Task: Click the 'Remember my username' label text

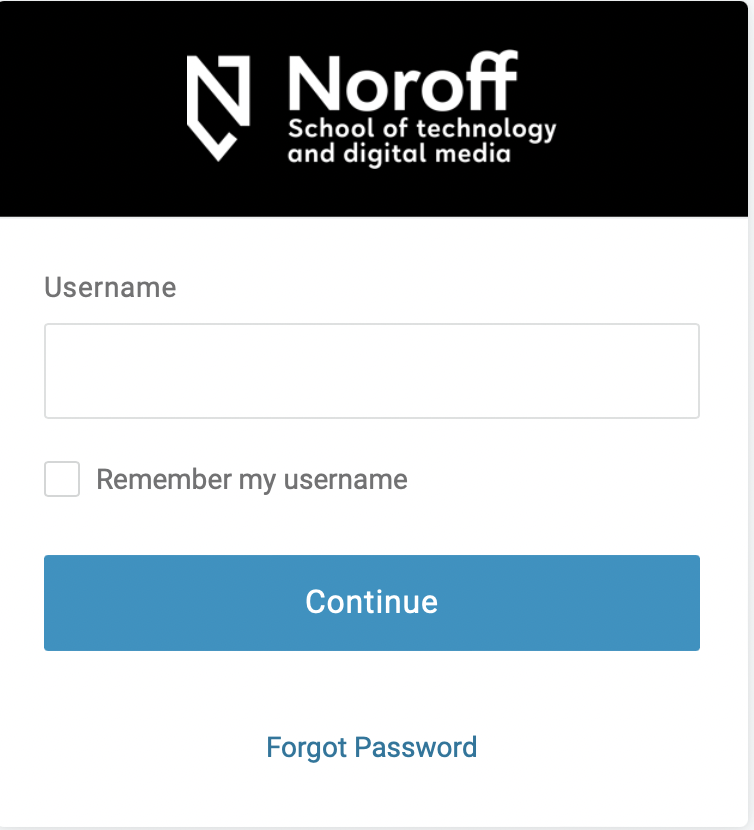Action: coord(252,480)
